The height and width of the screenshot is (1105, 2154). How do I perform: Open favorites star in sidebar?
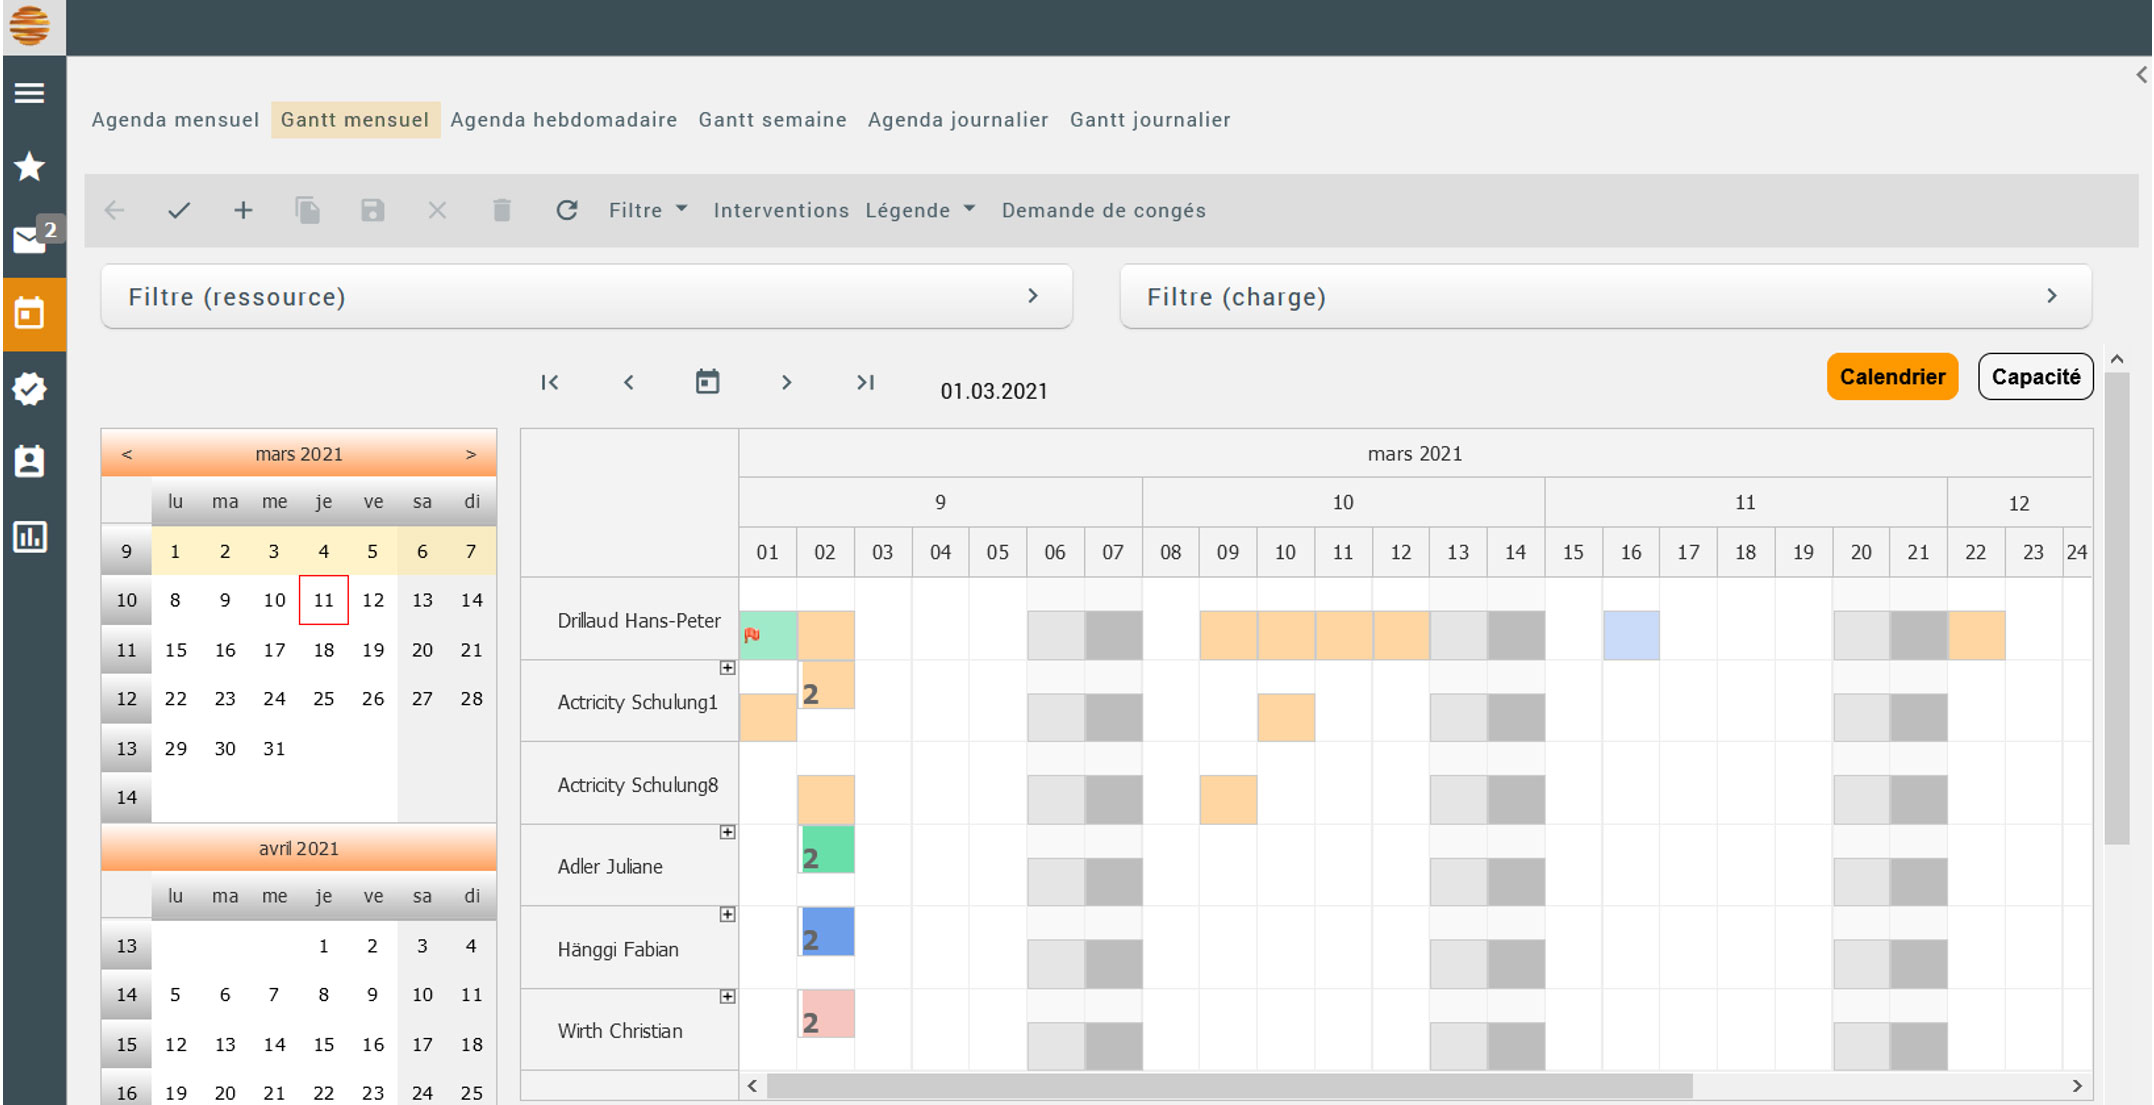click(x=30, y=166)
